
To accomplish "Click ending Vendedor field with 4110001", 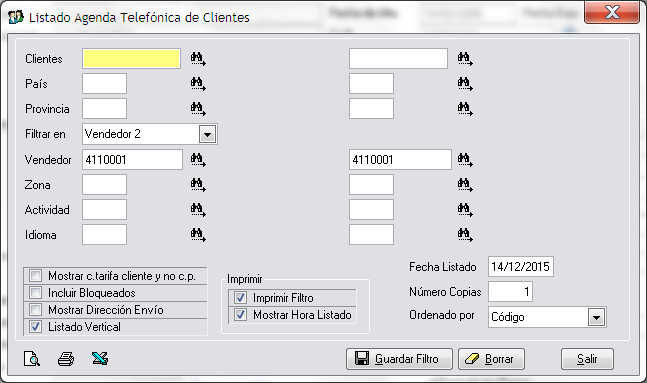I will click(400, 159).
